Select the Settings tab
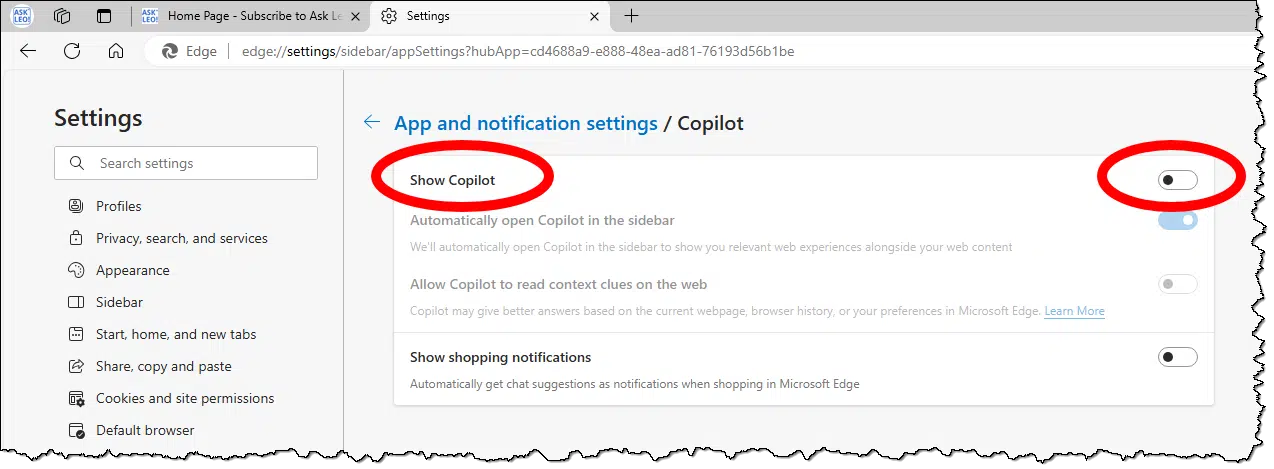Viewport: 1274px width, 469px height. click(x=490, y=16)
